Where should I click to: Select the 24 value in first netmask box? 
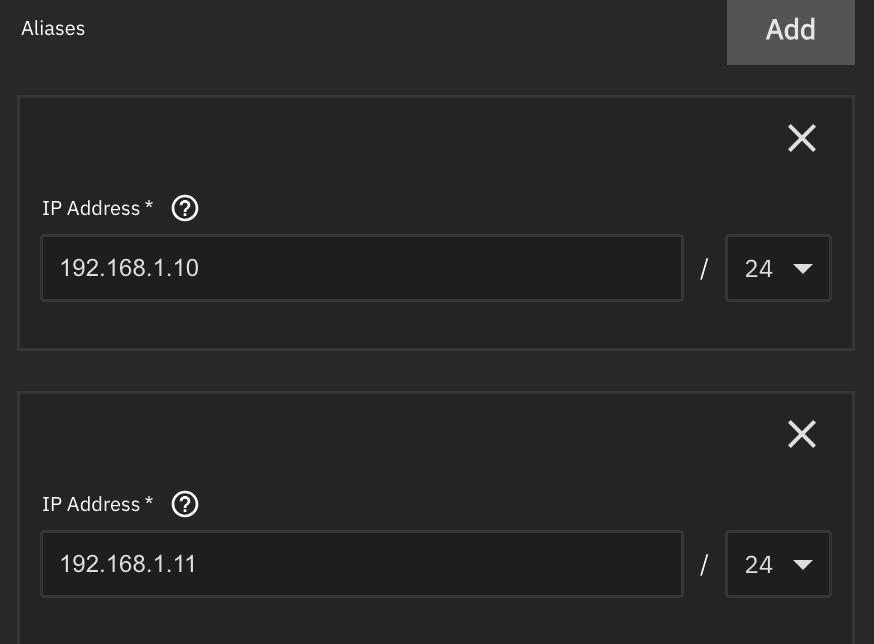pos(759,269)
